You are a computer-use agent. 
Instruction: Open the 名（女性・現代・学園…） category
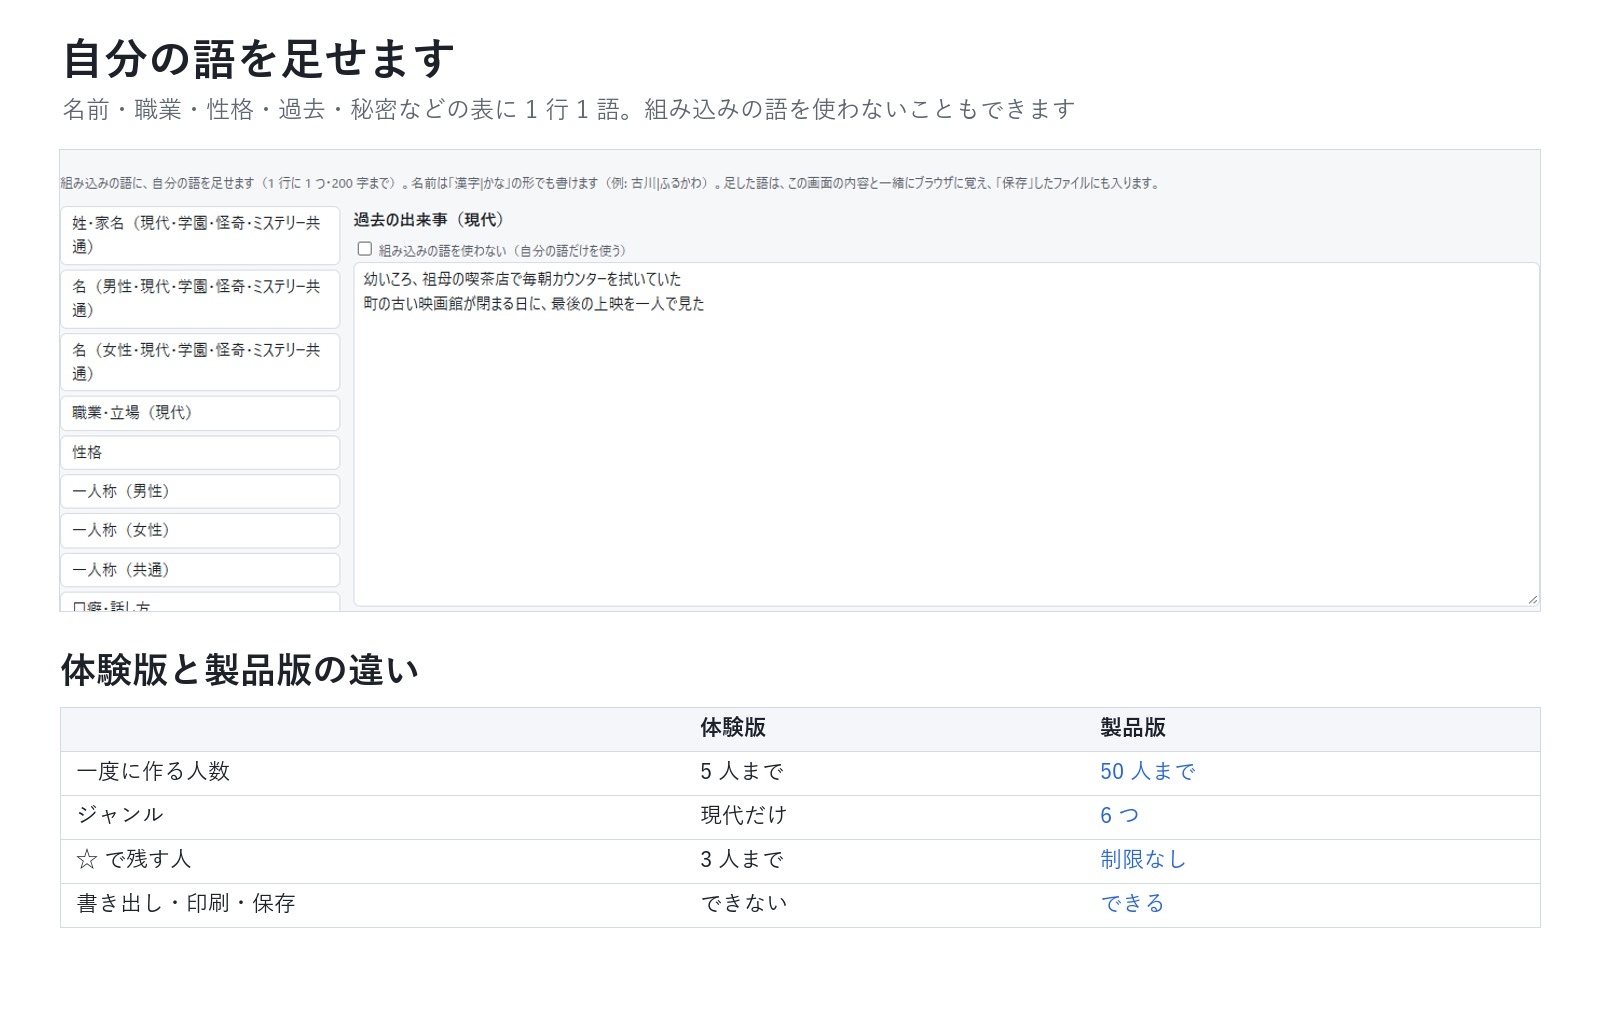tap(200, 362)
